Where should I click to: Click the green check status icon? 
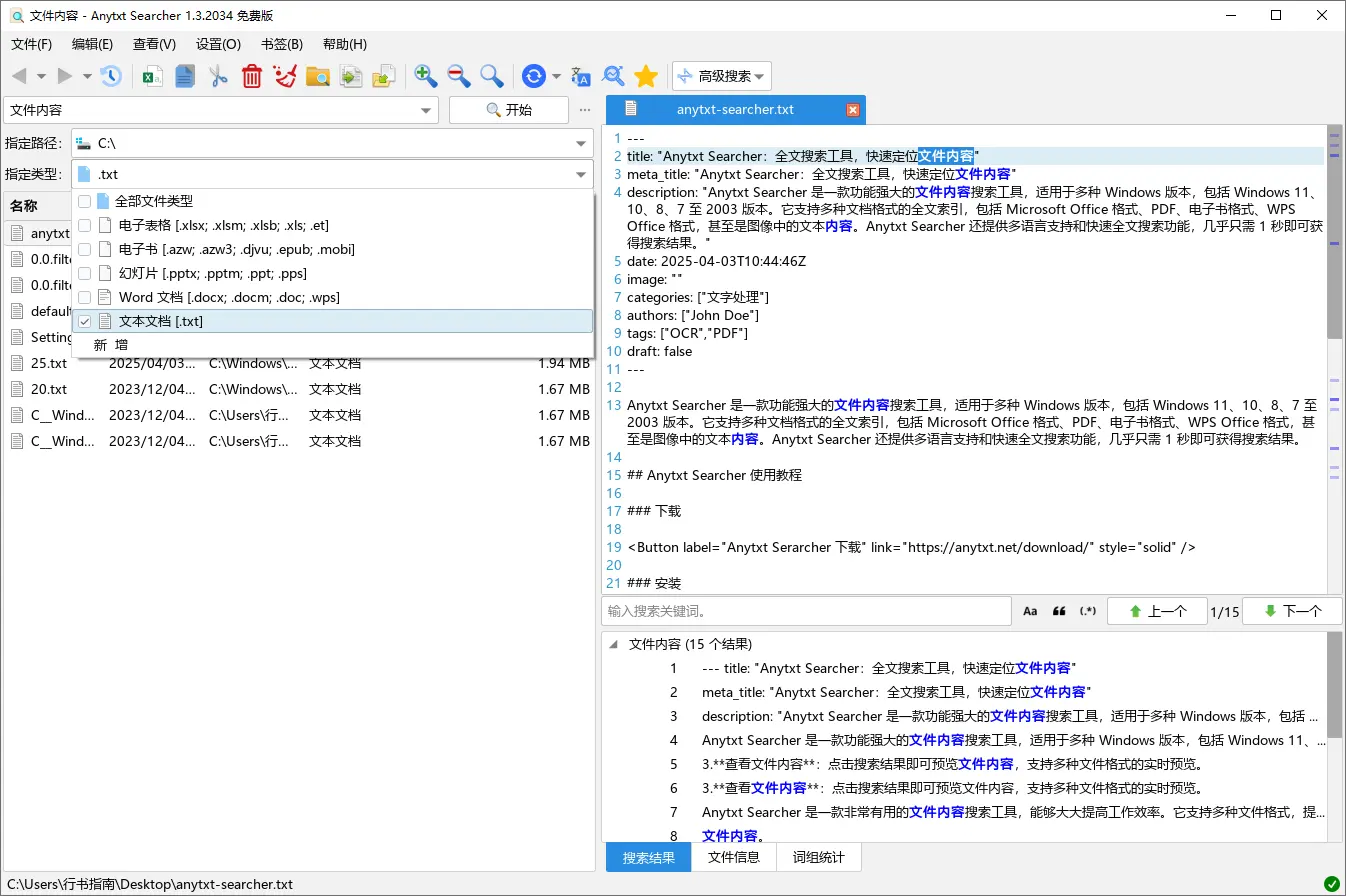pyautogui.click(x=1332, y=884)
